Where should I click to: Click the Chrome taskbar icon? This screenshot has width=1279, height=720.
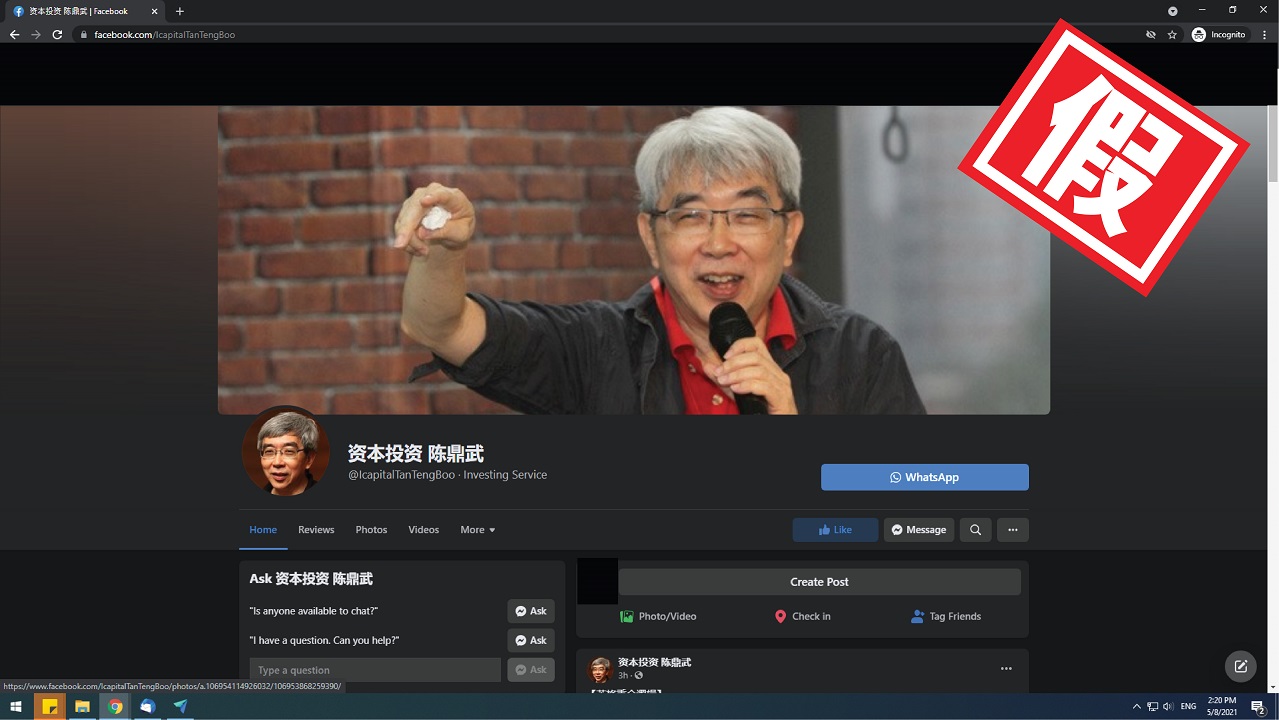(x=115, y=706)
